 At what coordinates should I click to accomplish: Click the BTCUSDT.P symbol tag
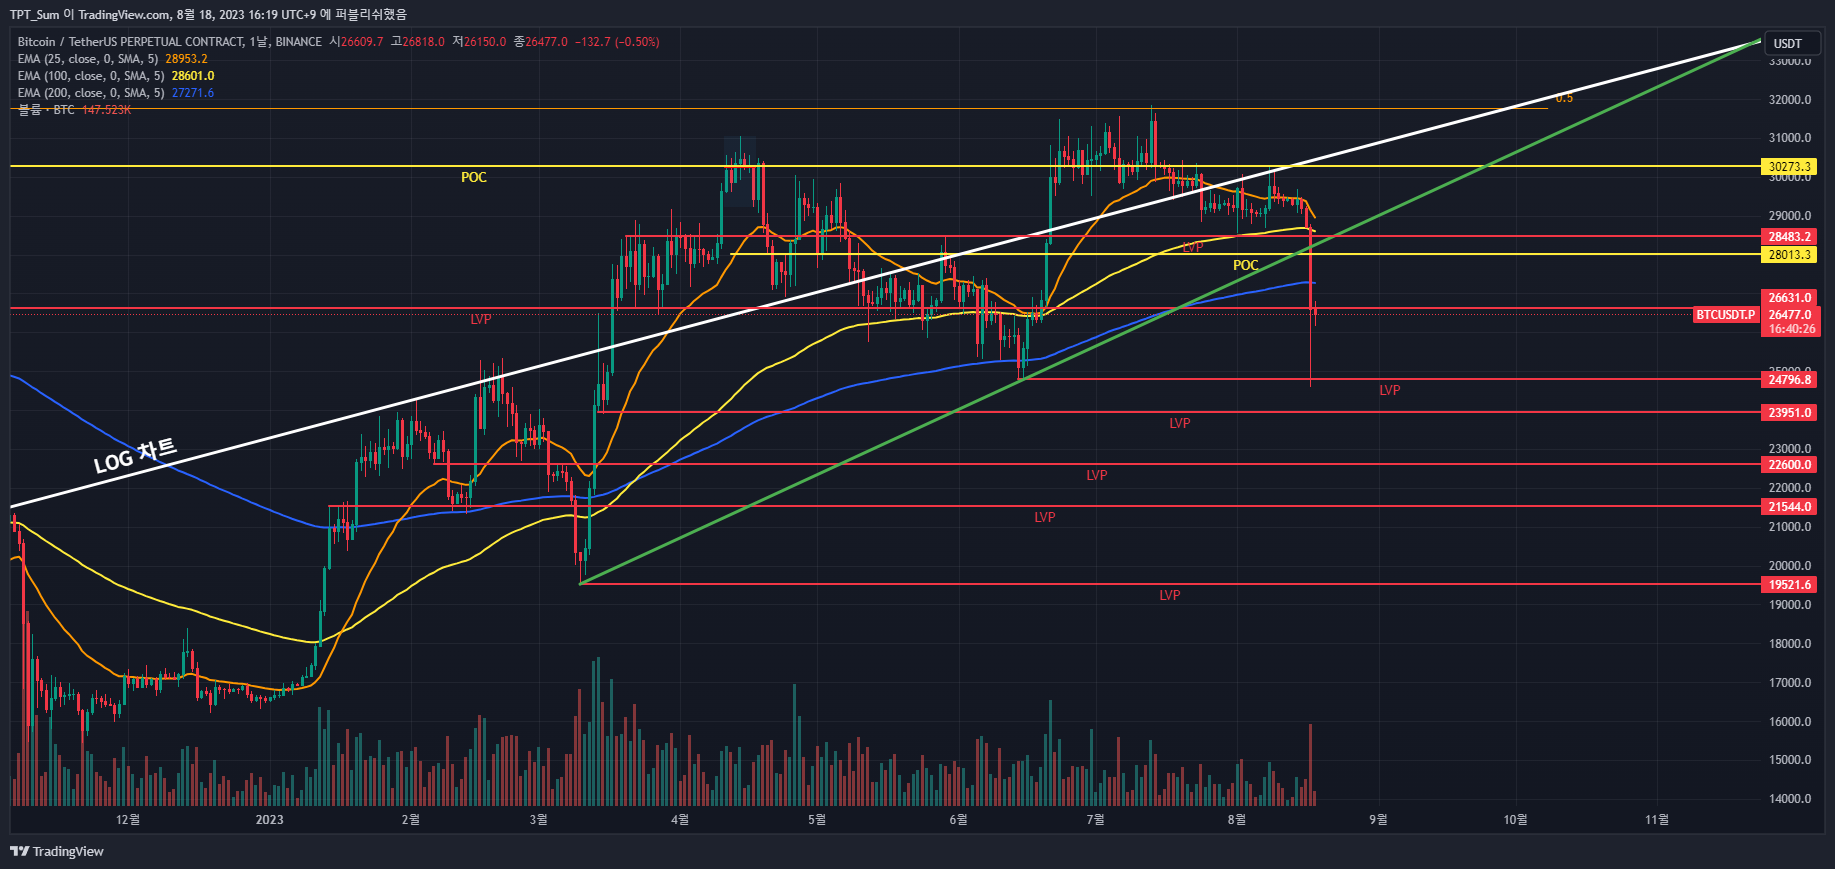point(1725,315)
